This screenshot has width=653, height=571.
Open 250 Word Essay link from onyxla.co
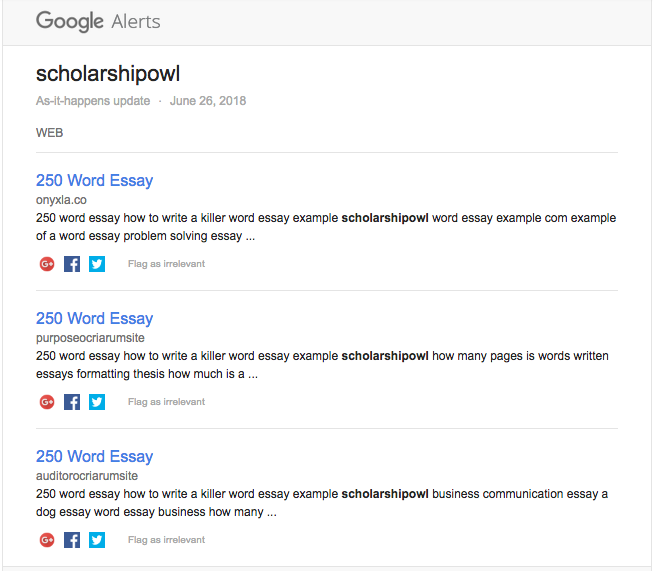coord(95,181)
